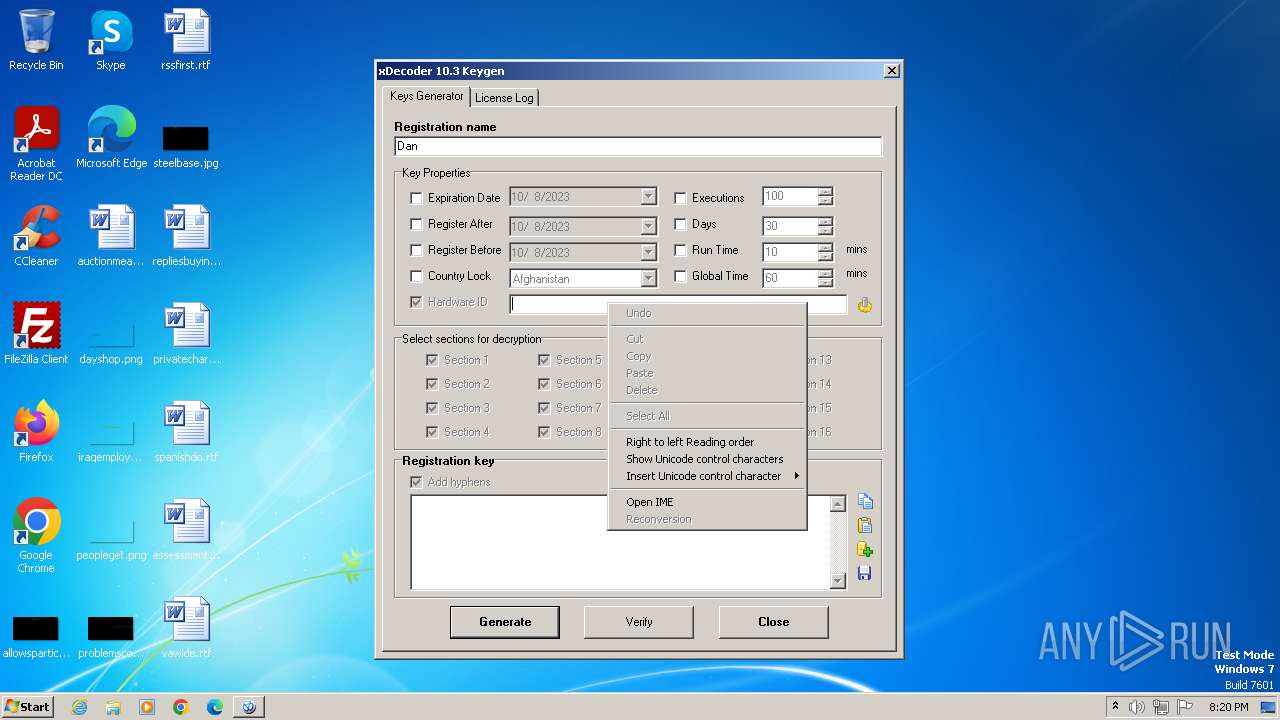Open repliesbuyin document icon on desktop

coord(186,236)
